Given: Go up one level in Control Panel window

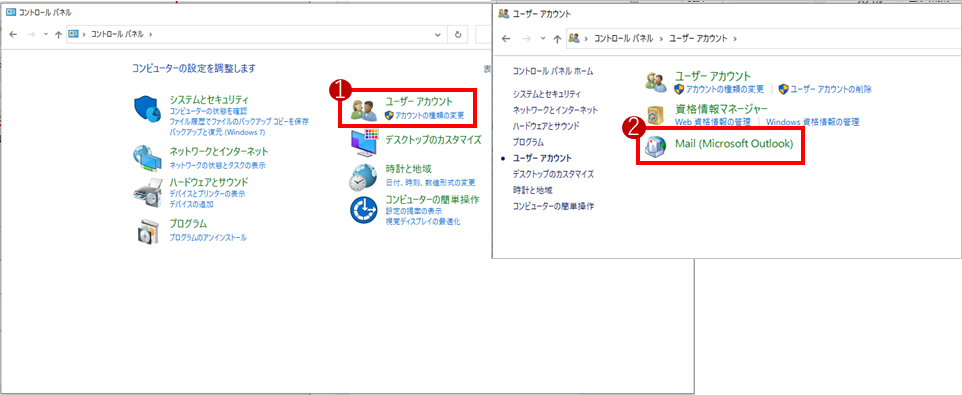Looking at the screenshot, I should 58,34.
